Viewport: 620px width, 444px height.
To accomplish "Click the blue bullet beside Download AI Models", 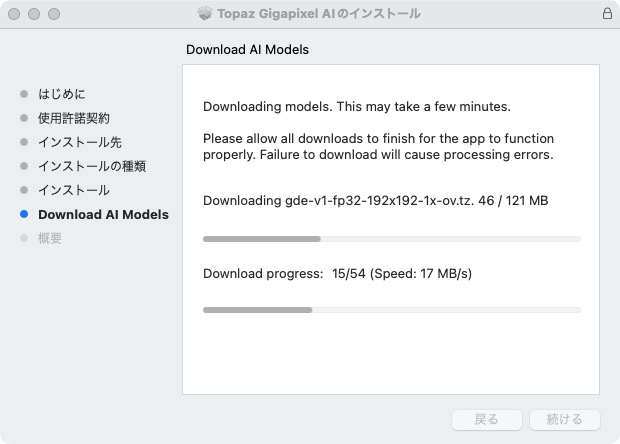I will click(x=24, y=214).
